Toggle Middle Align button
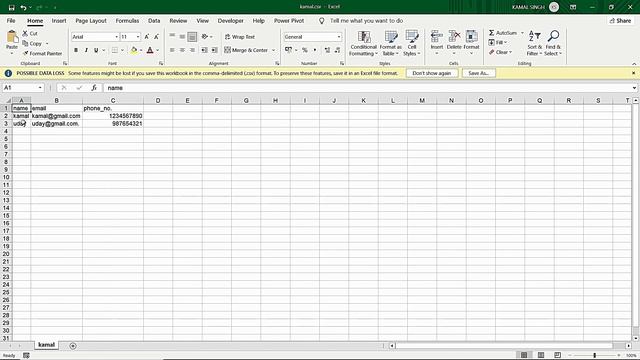 point(182,37)
